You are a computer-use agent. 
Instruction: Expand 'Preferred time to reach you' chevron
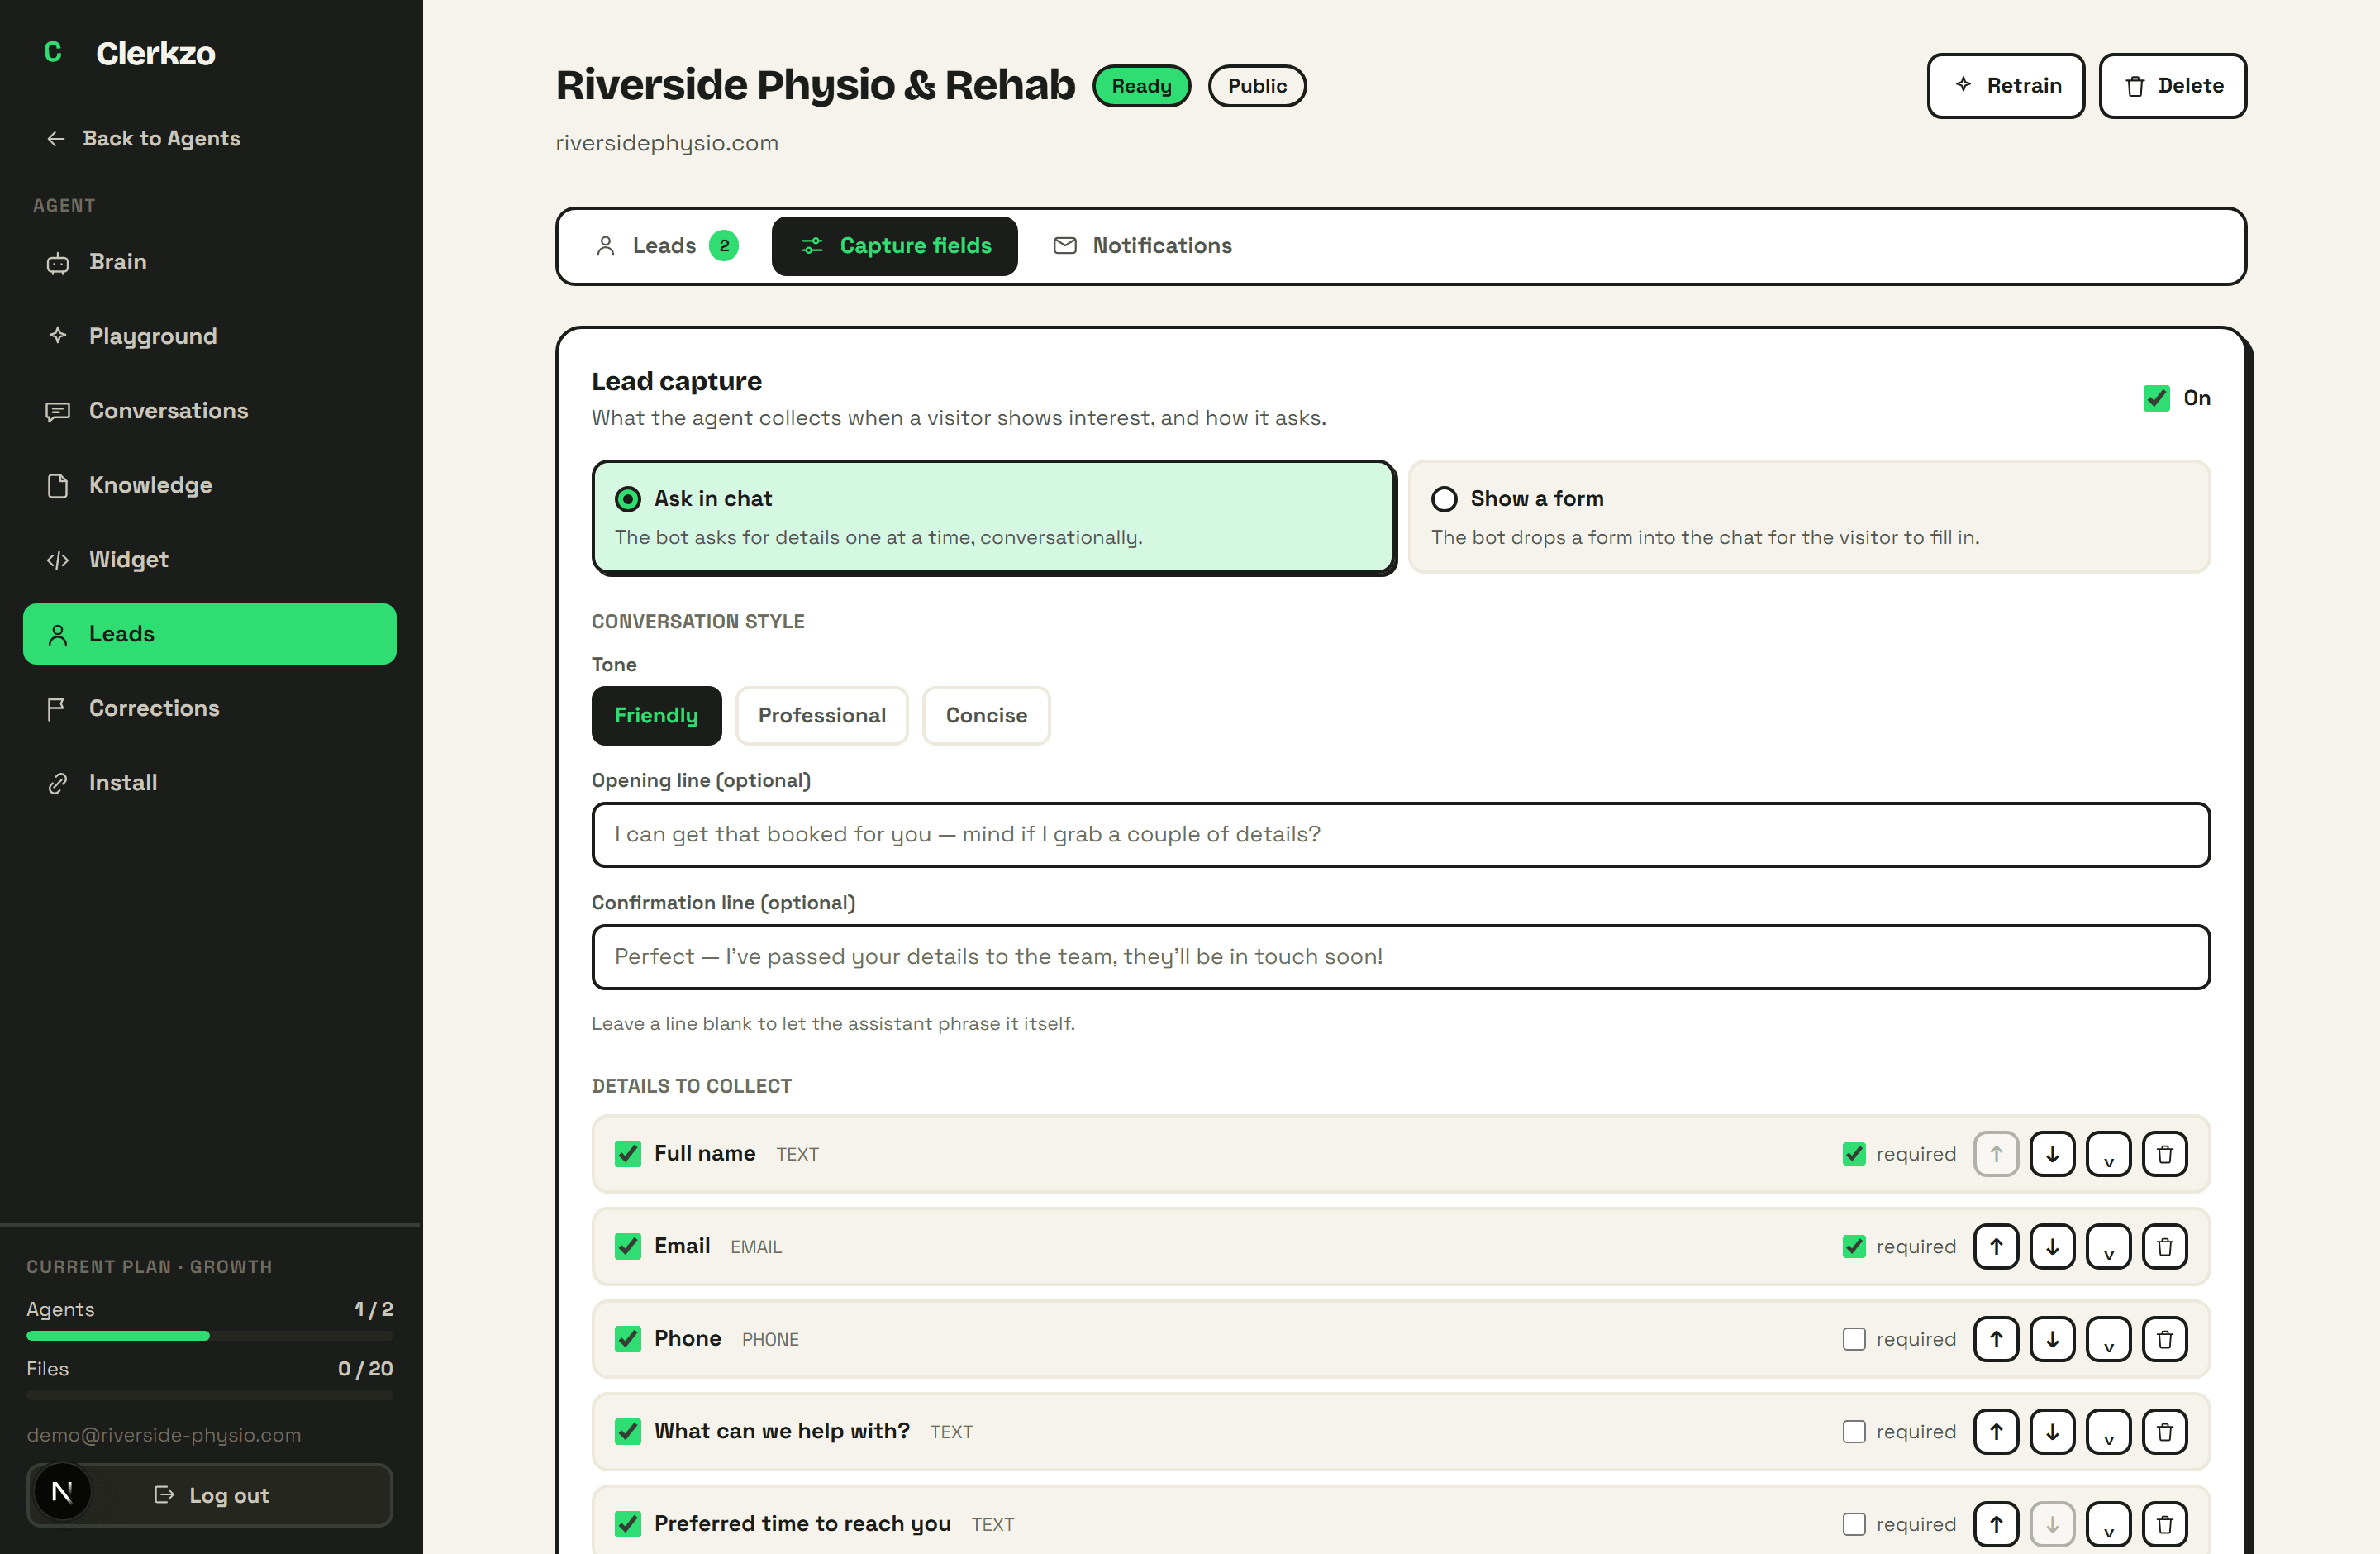tap(2109, 1524)
